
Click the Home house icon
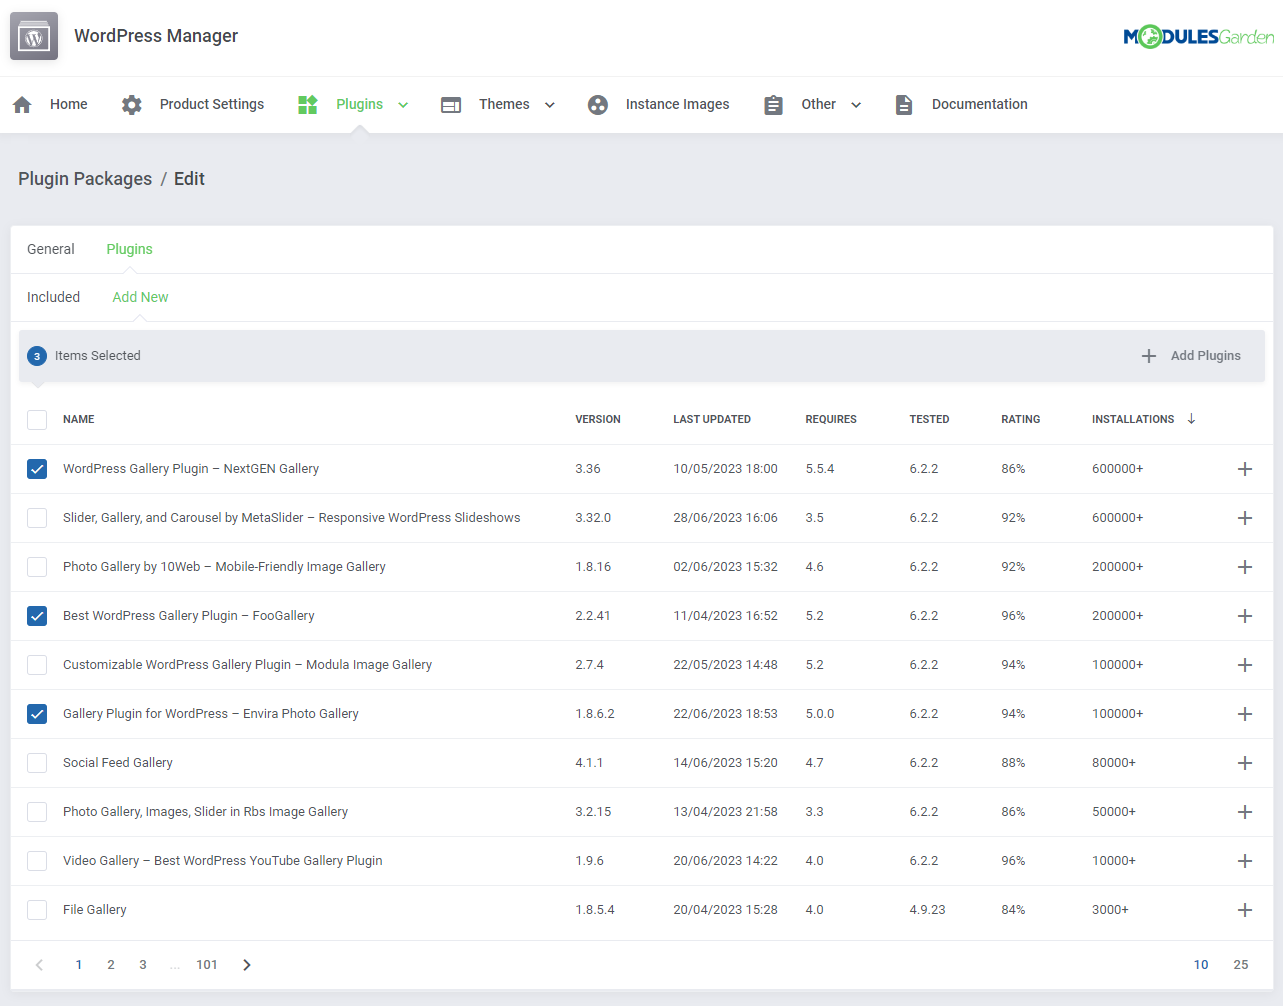22,104
